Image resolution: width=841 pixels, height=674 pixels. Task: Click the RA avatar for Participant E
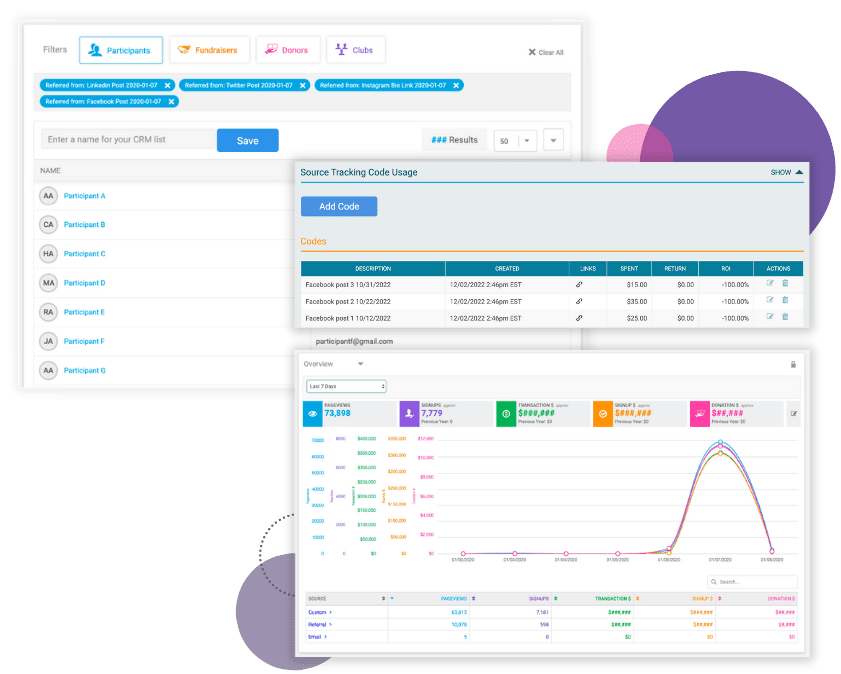[48, 312]
